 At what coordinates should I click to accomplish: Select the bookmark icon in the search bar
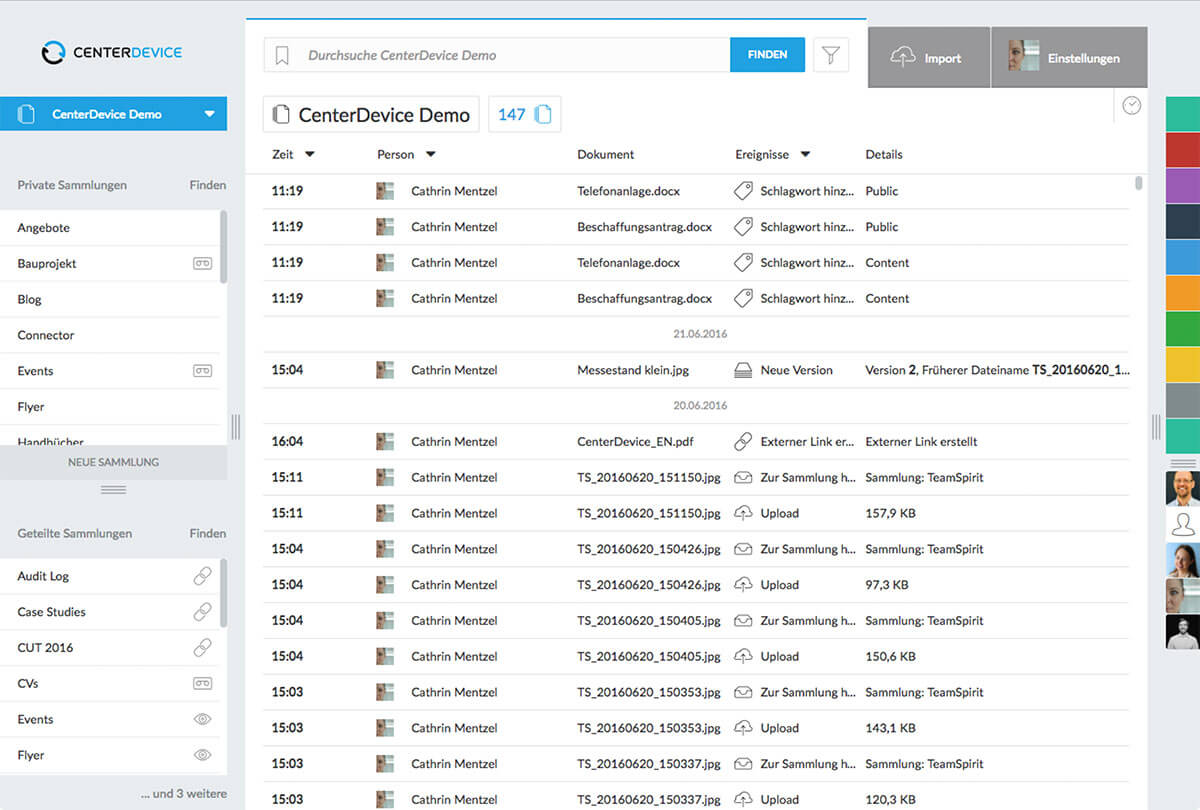(x=281, y=55)
